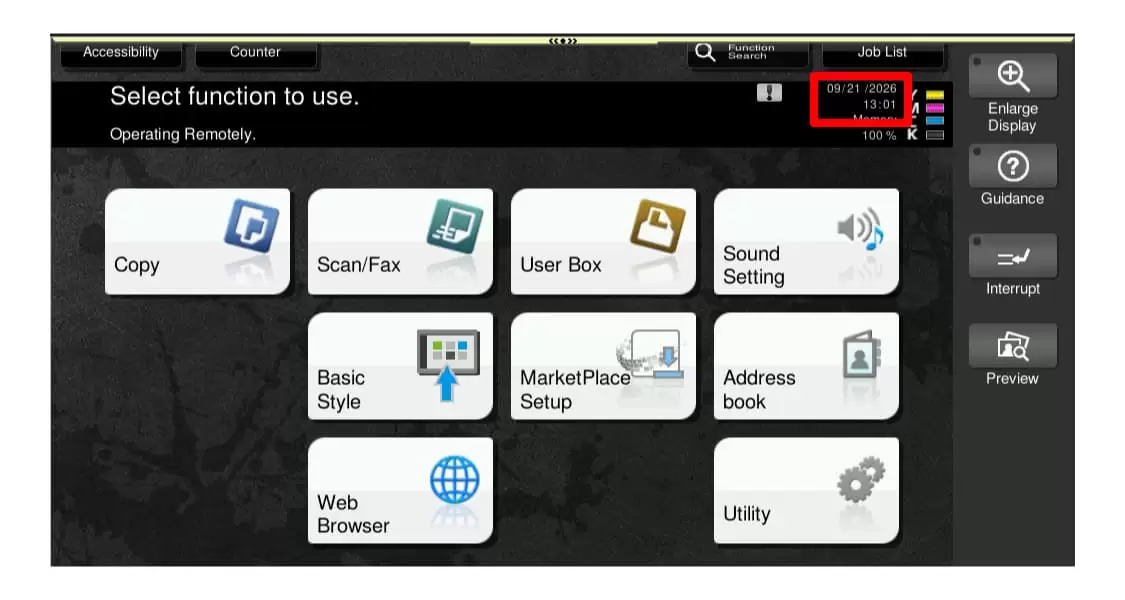
Task: Open the Job List button
Action: pyautogui.click(x=882, y=53)
